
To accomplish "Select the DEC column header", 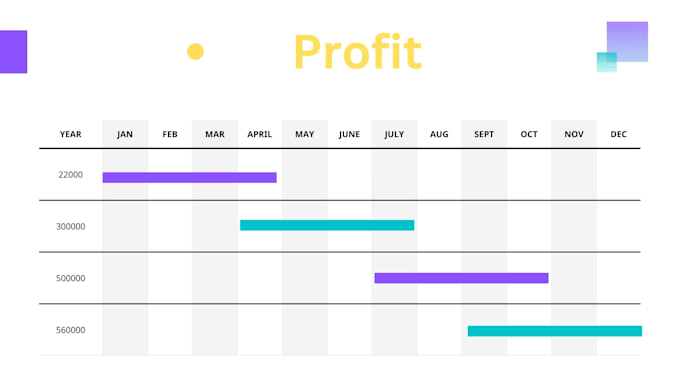I will coord(619,134).
